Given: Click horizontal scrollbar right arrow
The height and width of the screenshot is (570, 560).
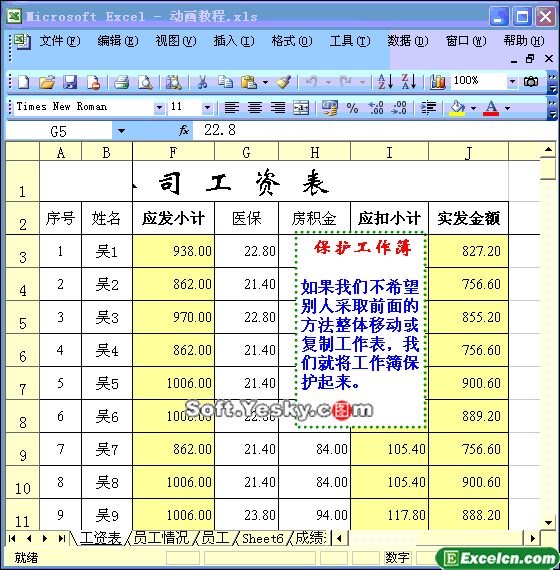Looking at the screenshot, I should click(x=532, y=538).
